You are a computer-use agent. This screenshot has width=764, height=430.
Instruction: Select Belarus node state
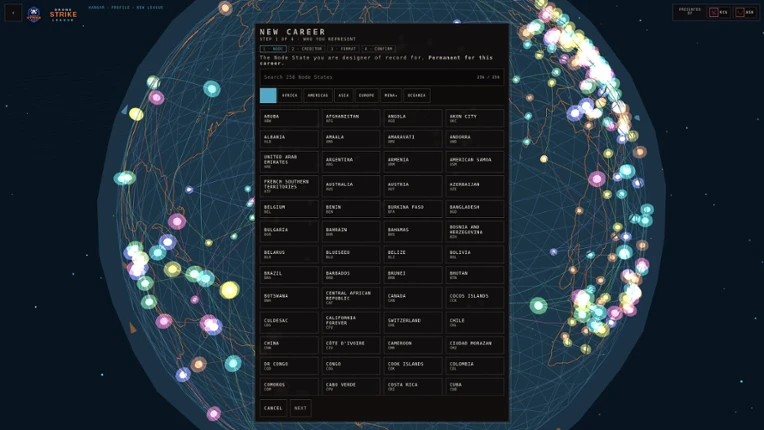289,254
